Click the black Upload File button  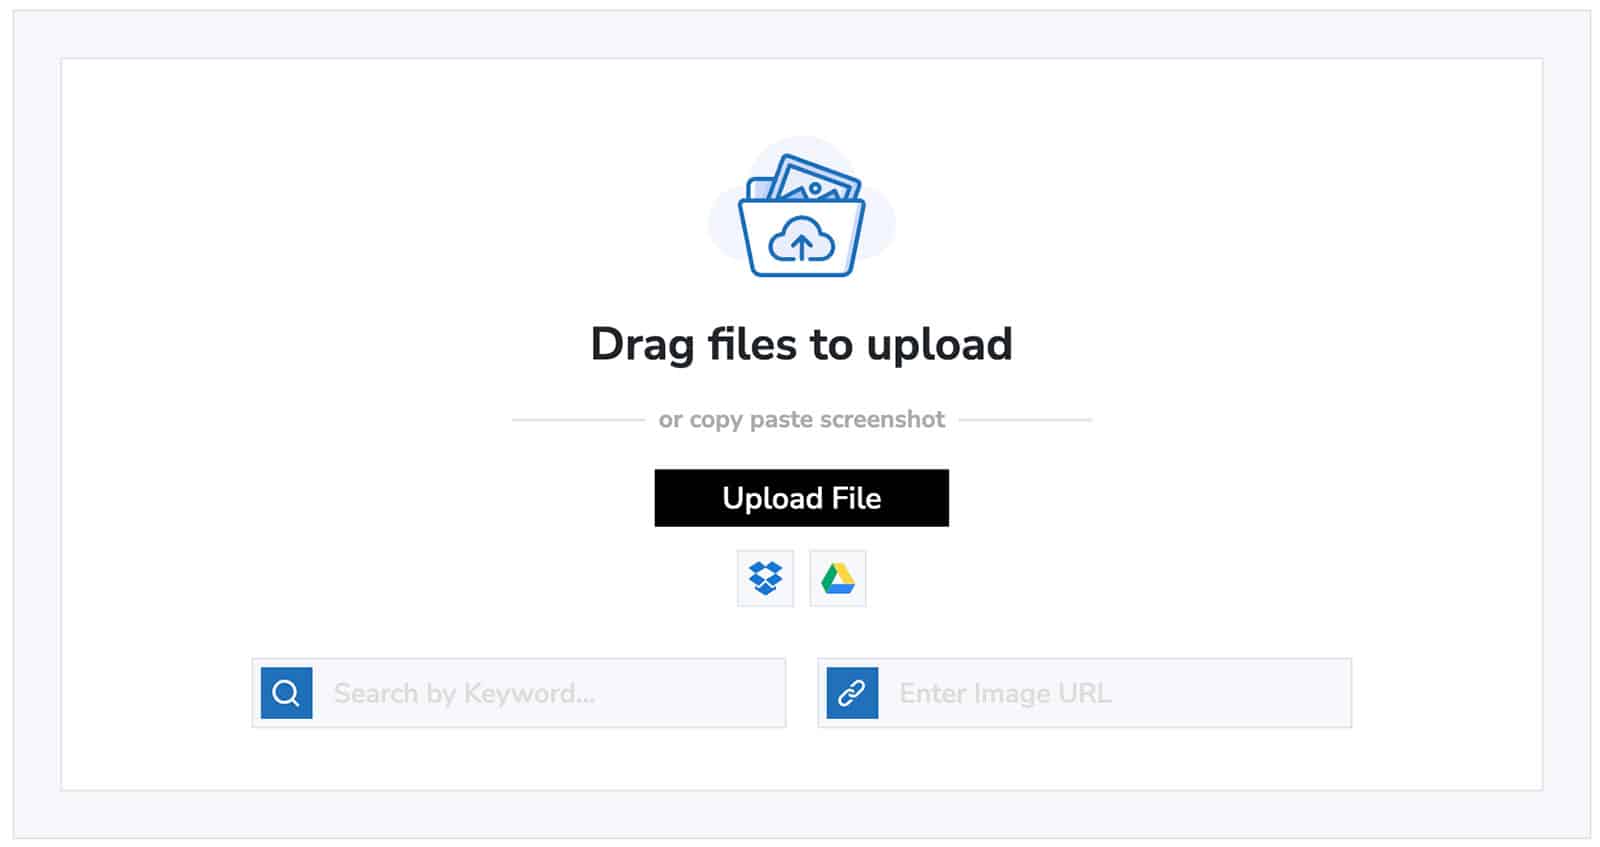(x=801, y=498)
